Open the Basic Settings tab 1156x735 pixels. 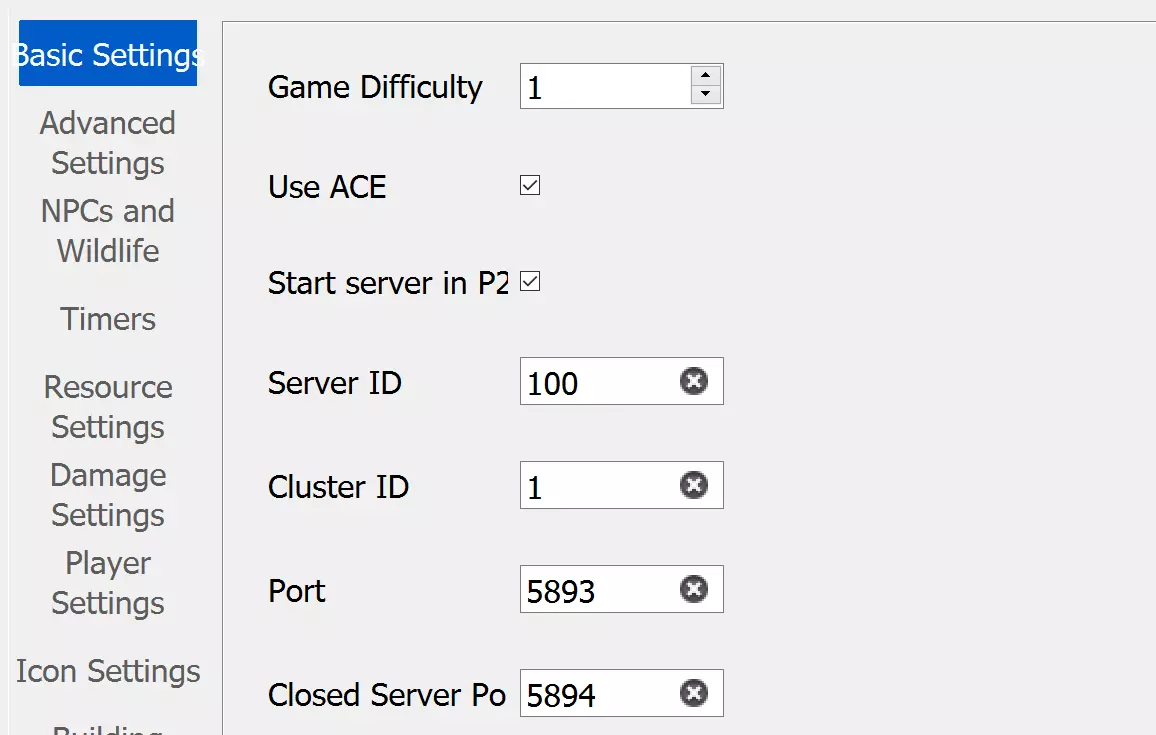point(108,54)
